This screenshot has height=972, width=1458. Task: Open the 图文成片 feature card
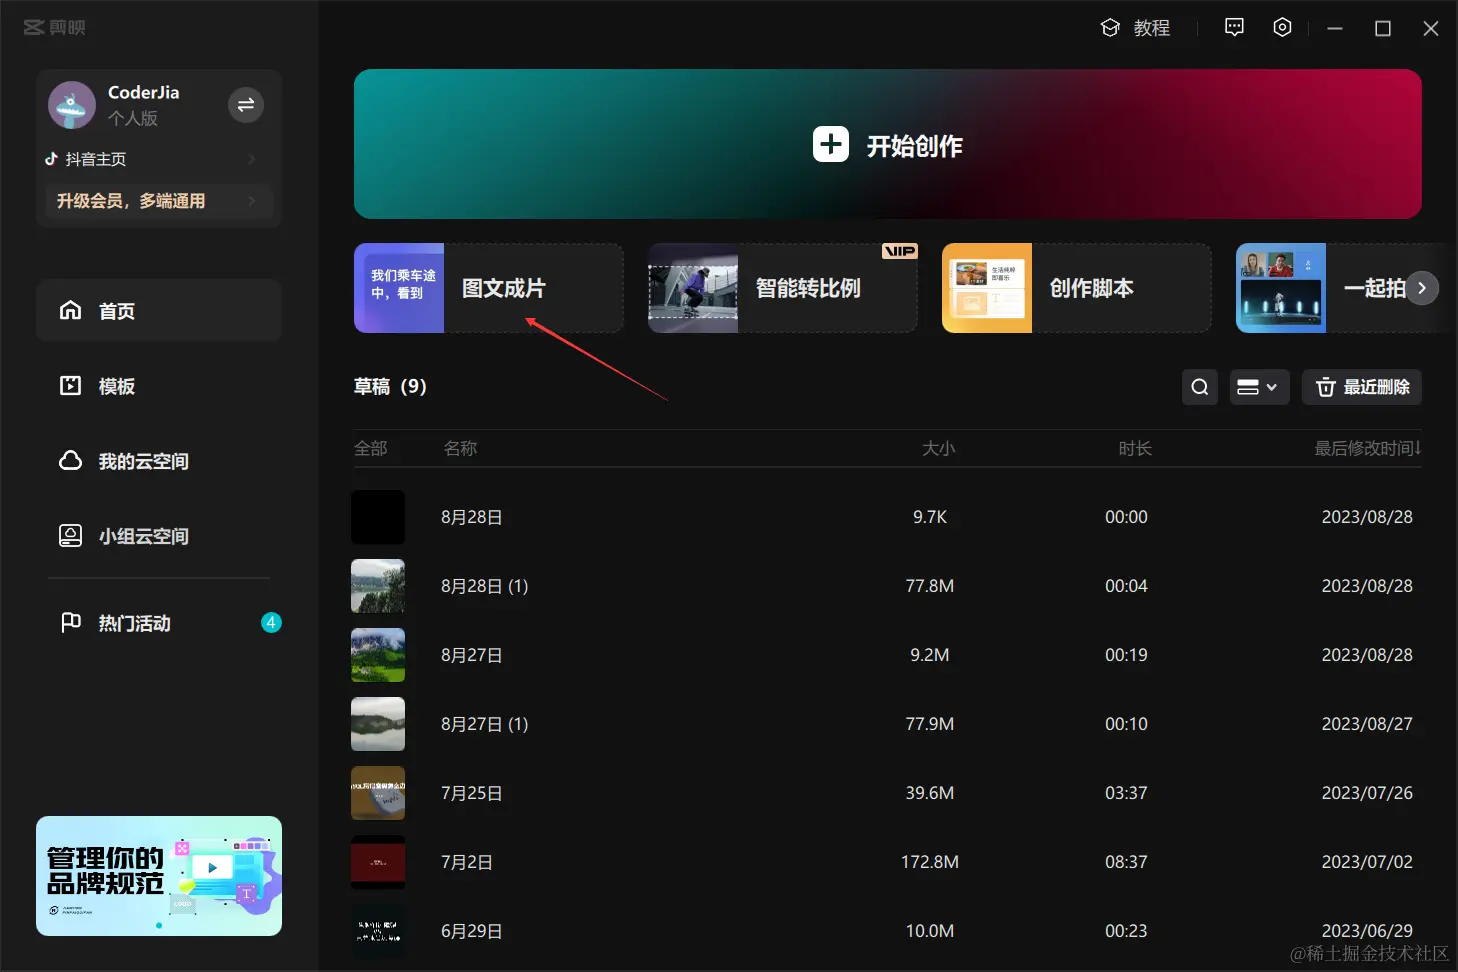489,288
